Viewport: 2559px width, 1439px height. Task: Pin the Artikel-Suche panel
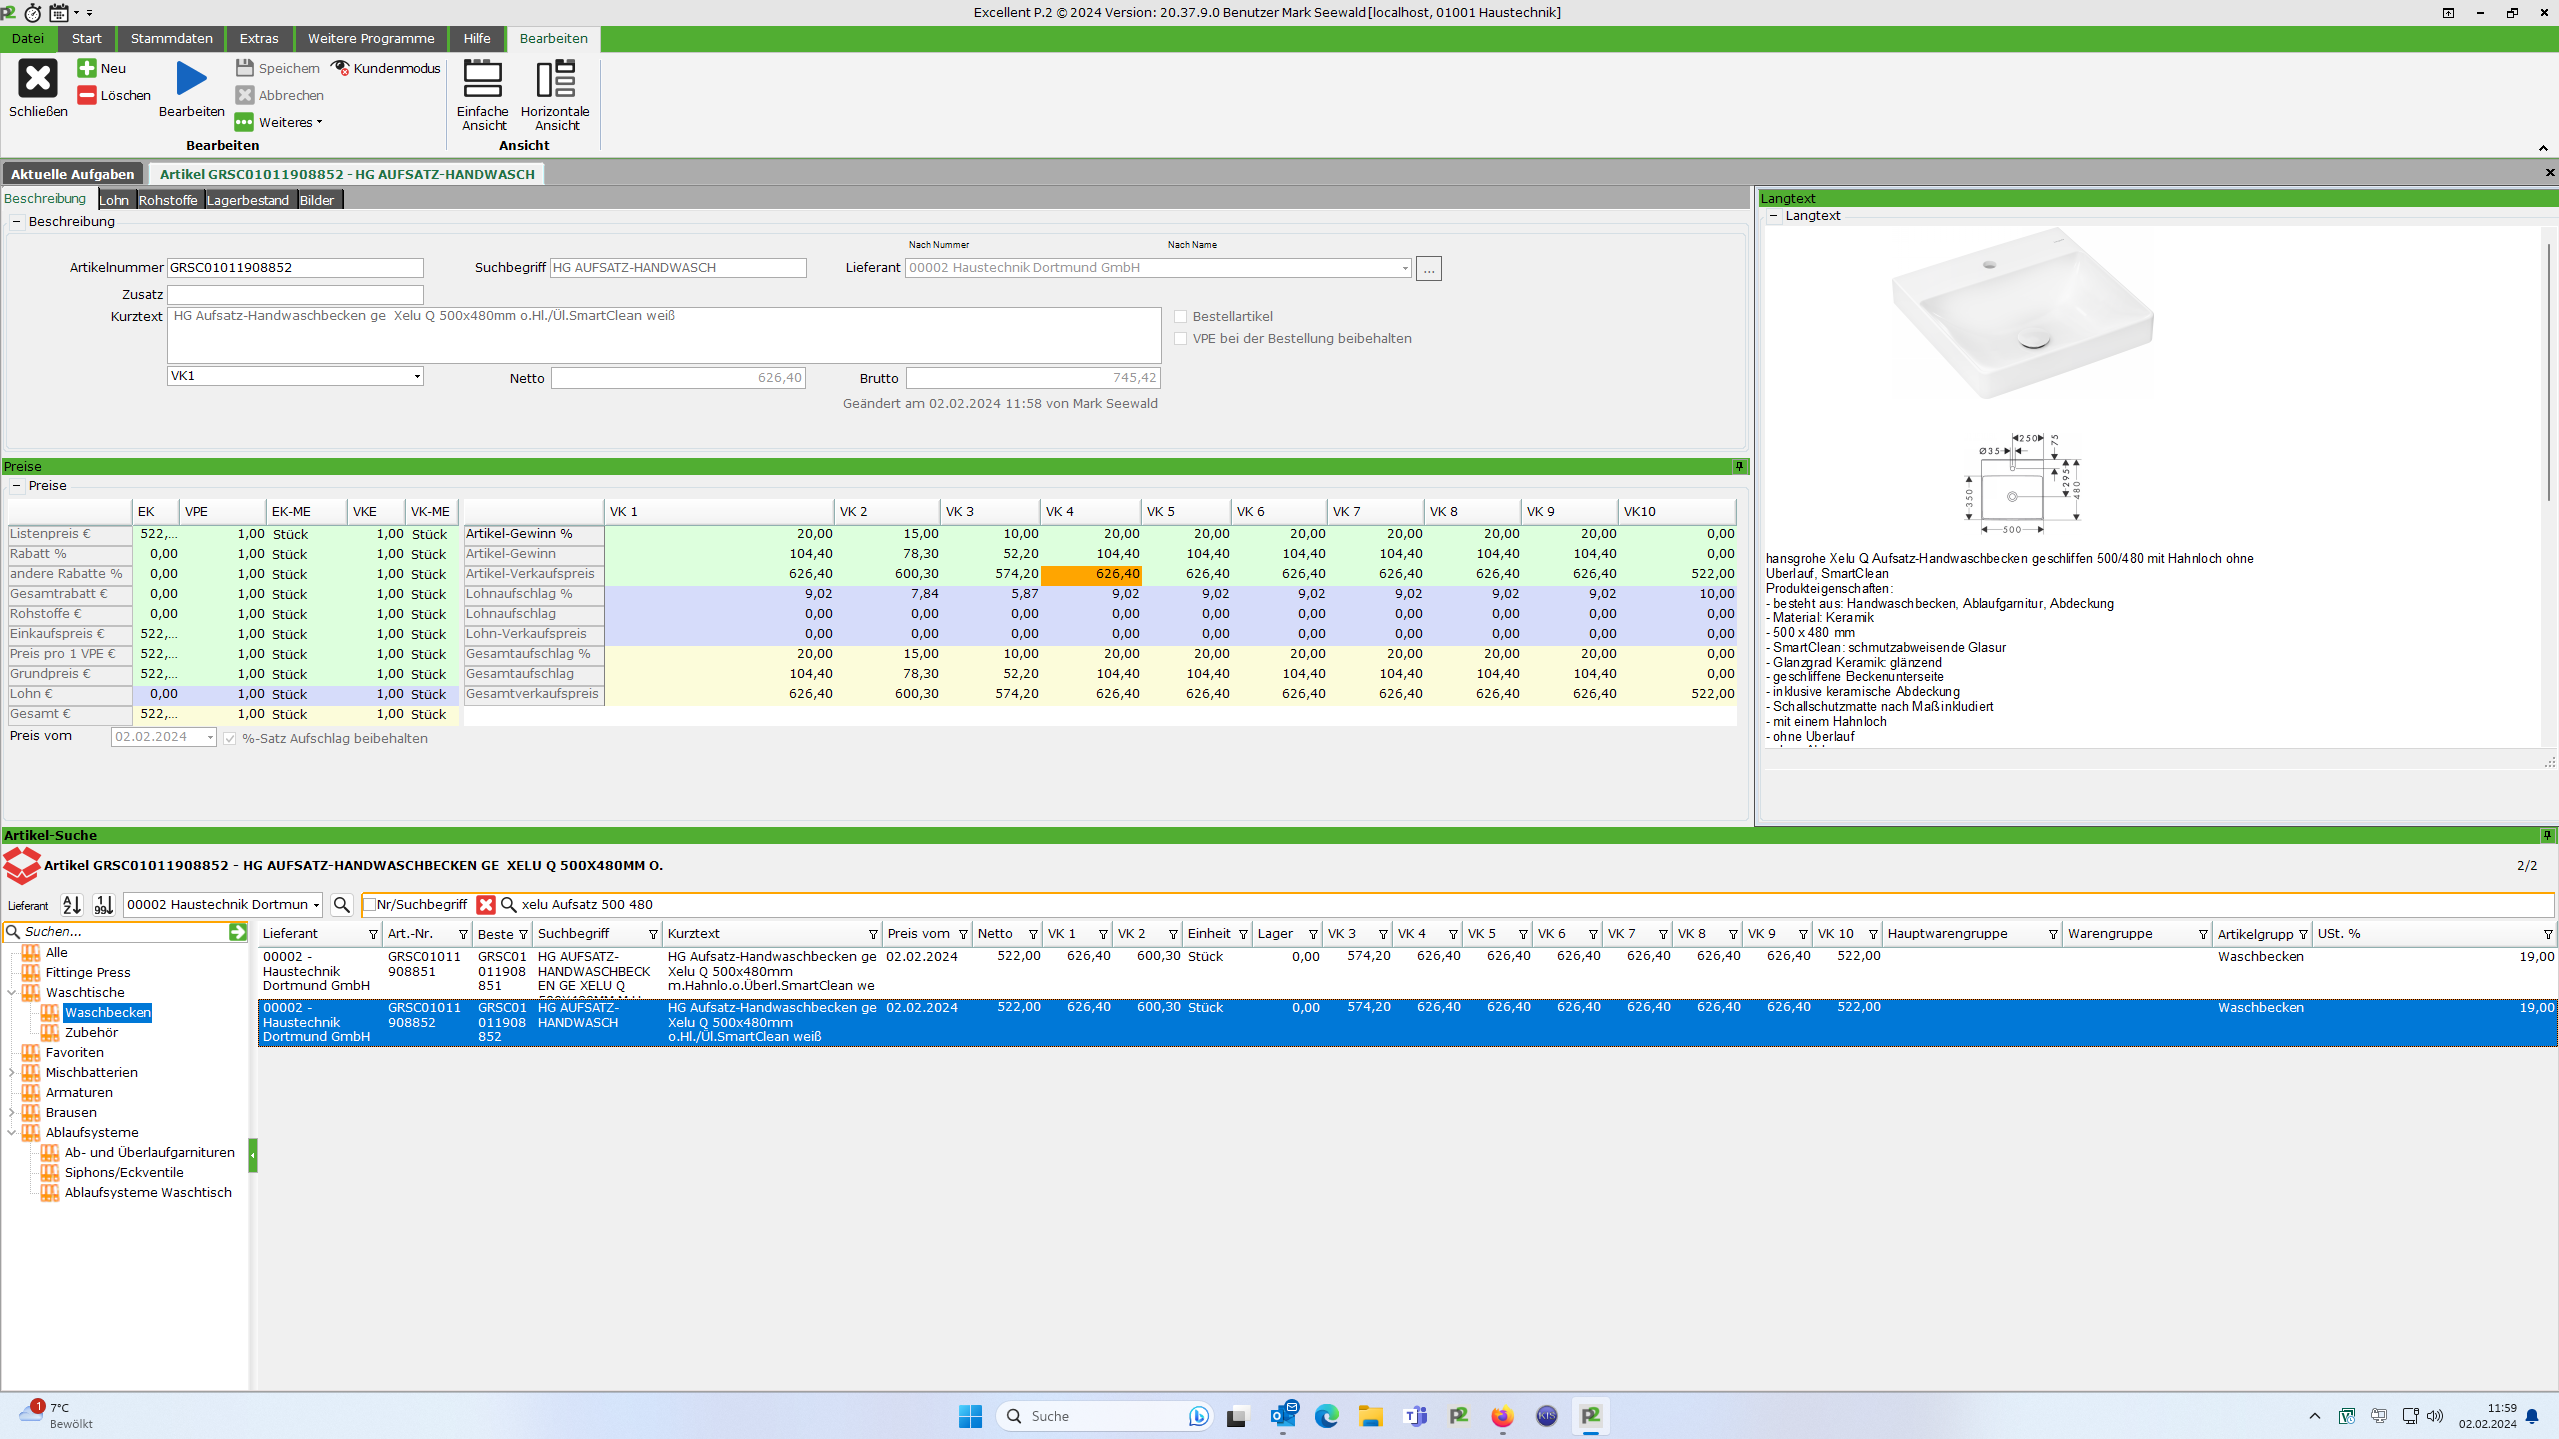click(x=2547, y=835)
